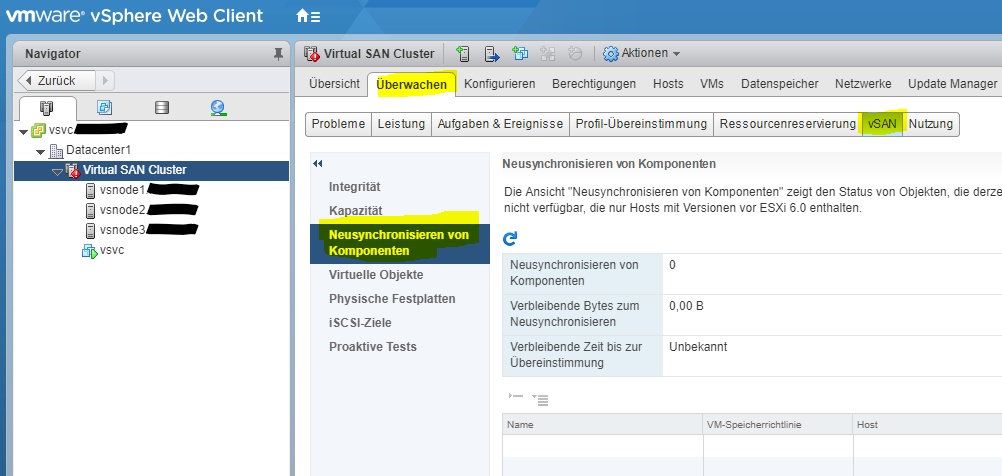Open the Netzwerke tab
The height and width of the screenshot is (476, 1002).
pyautogui.click(x=863, y=84)
